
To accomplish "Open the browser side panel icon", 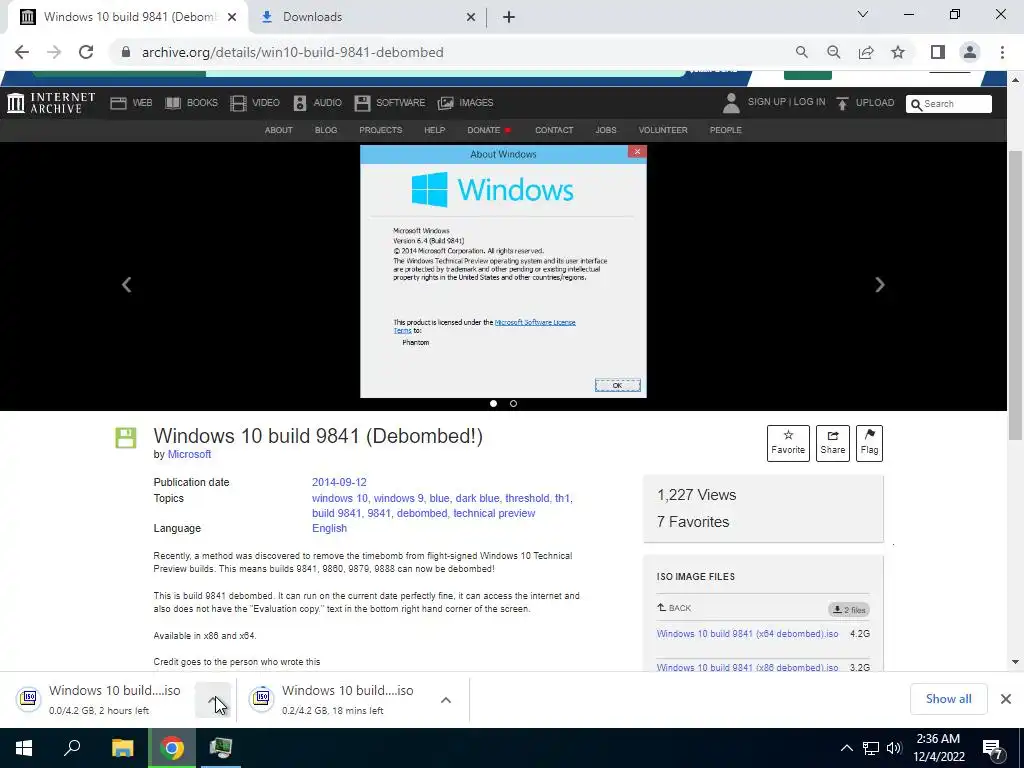I will click(x=938, y=52).
